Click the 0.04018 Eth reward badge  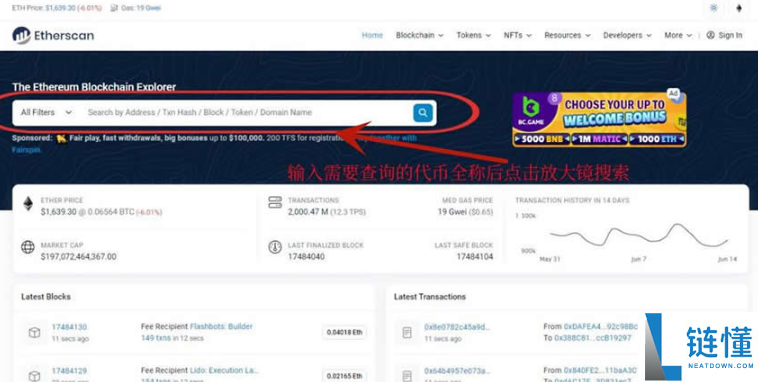[x=344, y=333]
